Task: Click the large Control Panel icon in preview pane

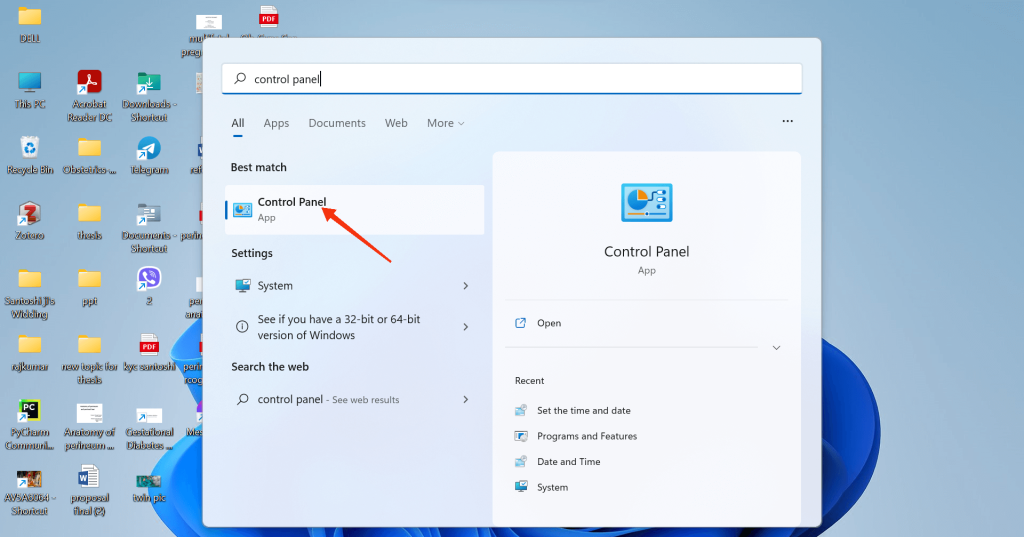Action: point(647,203)
